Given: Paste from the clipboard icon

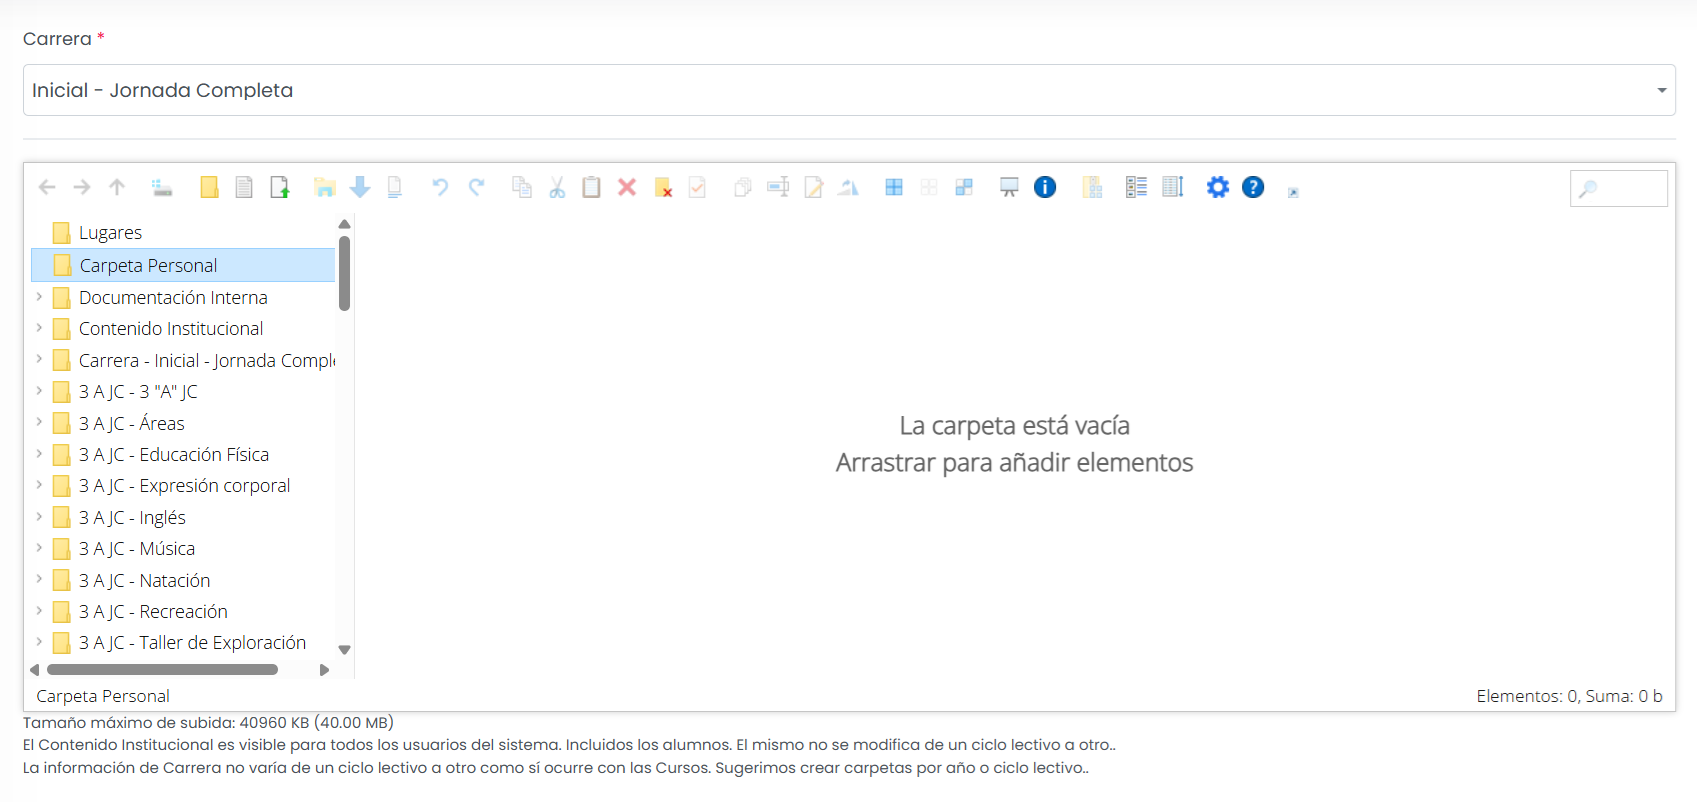Looking at the screenshot, I should 592,187.
